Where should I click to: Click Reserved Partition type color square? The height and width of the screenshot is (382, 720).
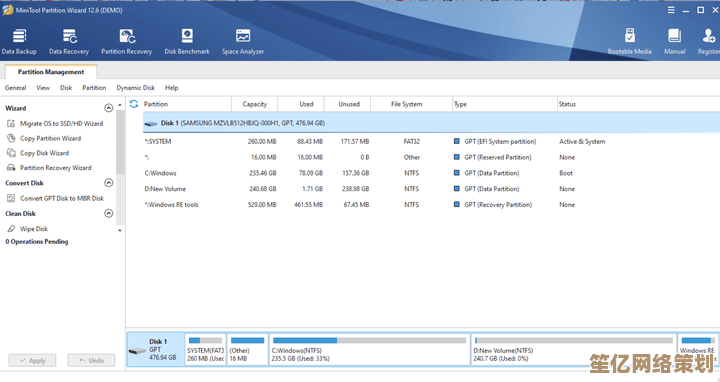tap(456, 157)
